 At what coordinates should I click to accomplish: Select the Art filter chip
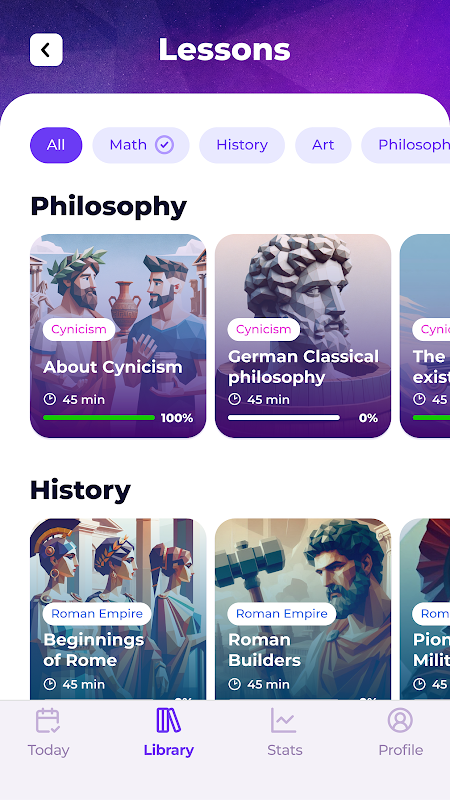pos(323,145)
